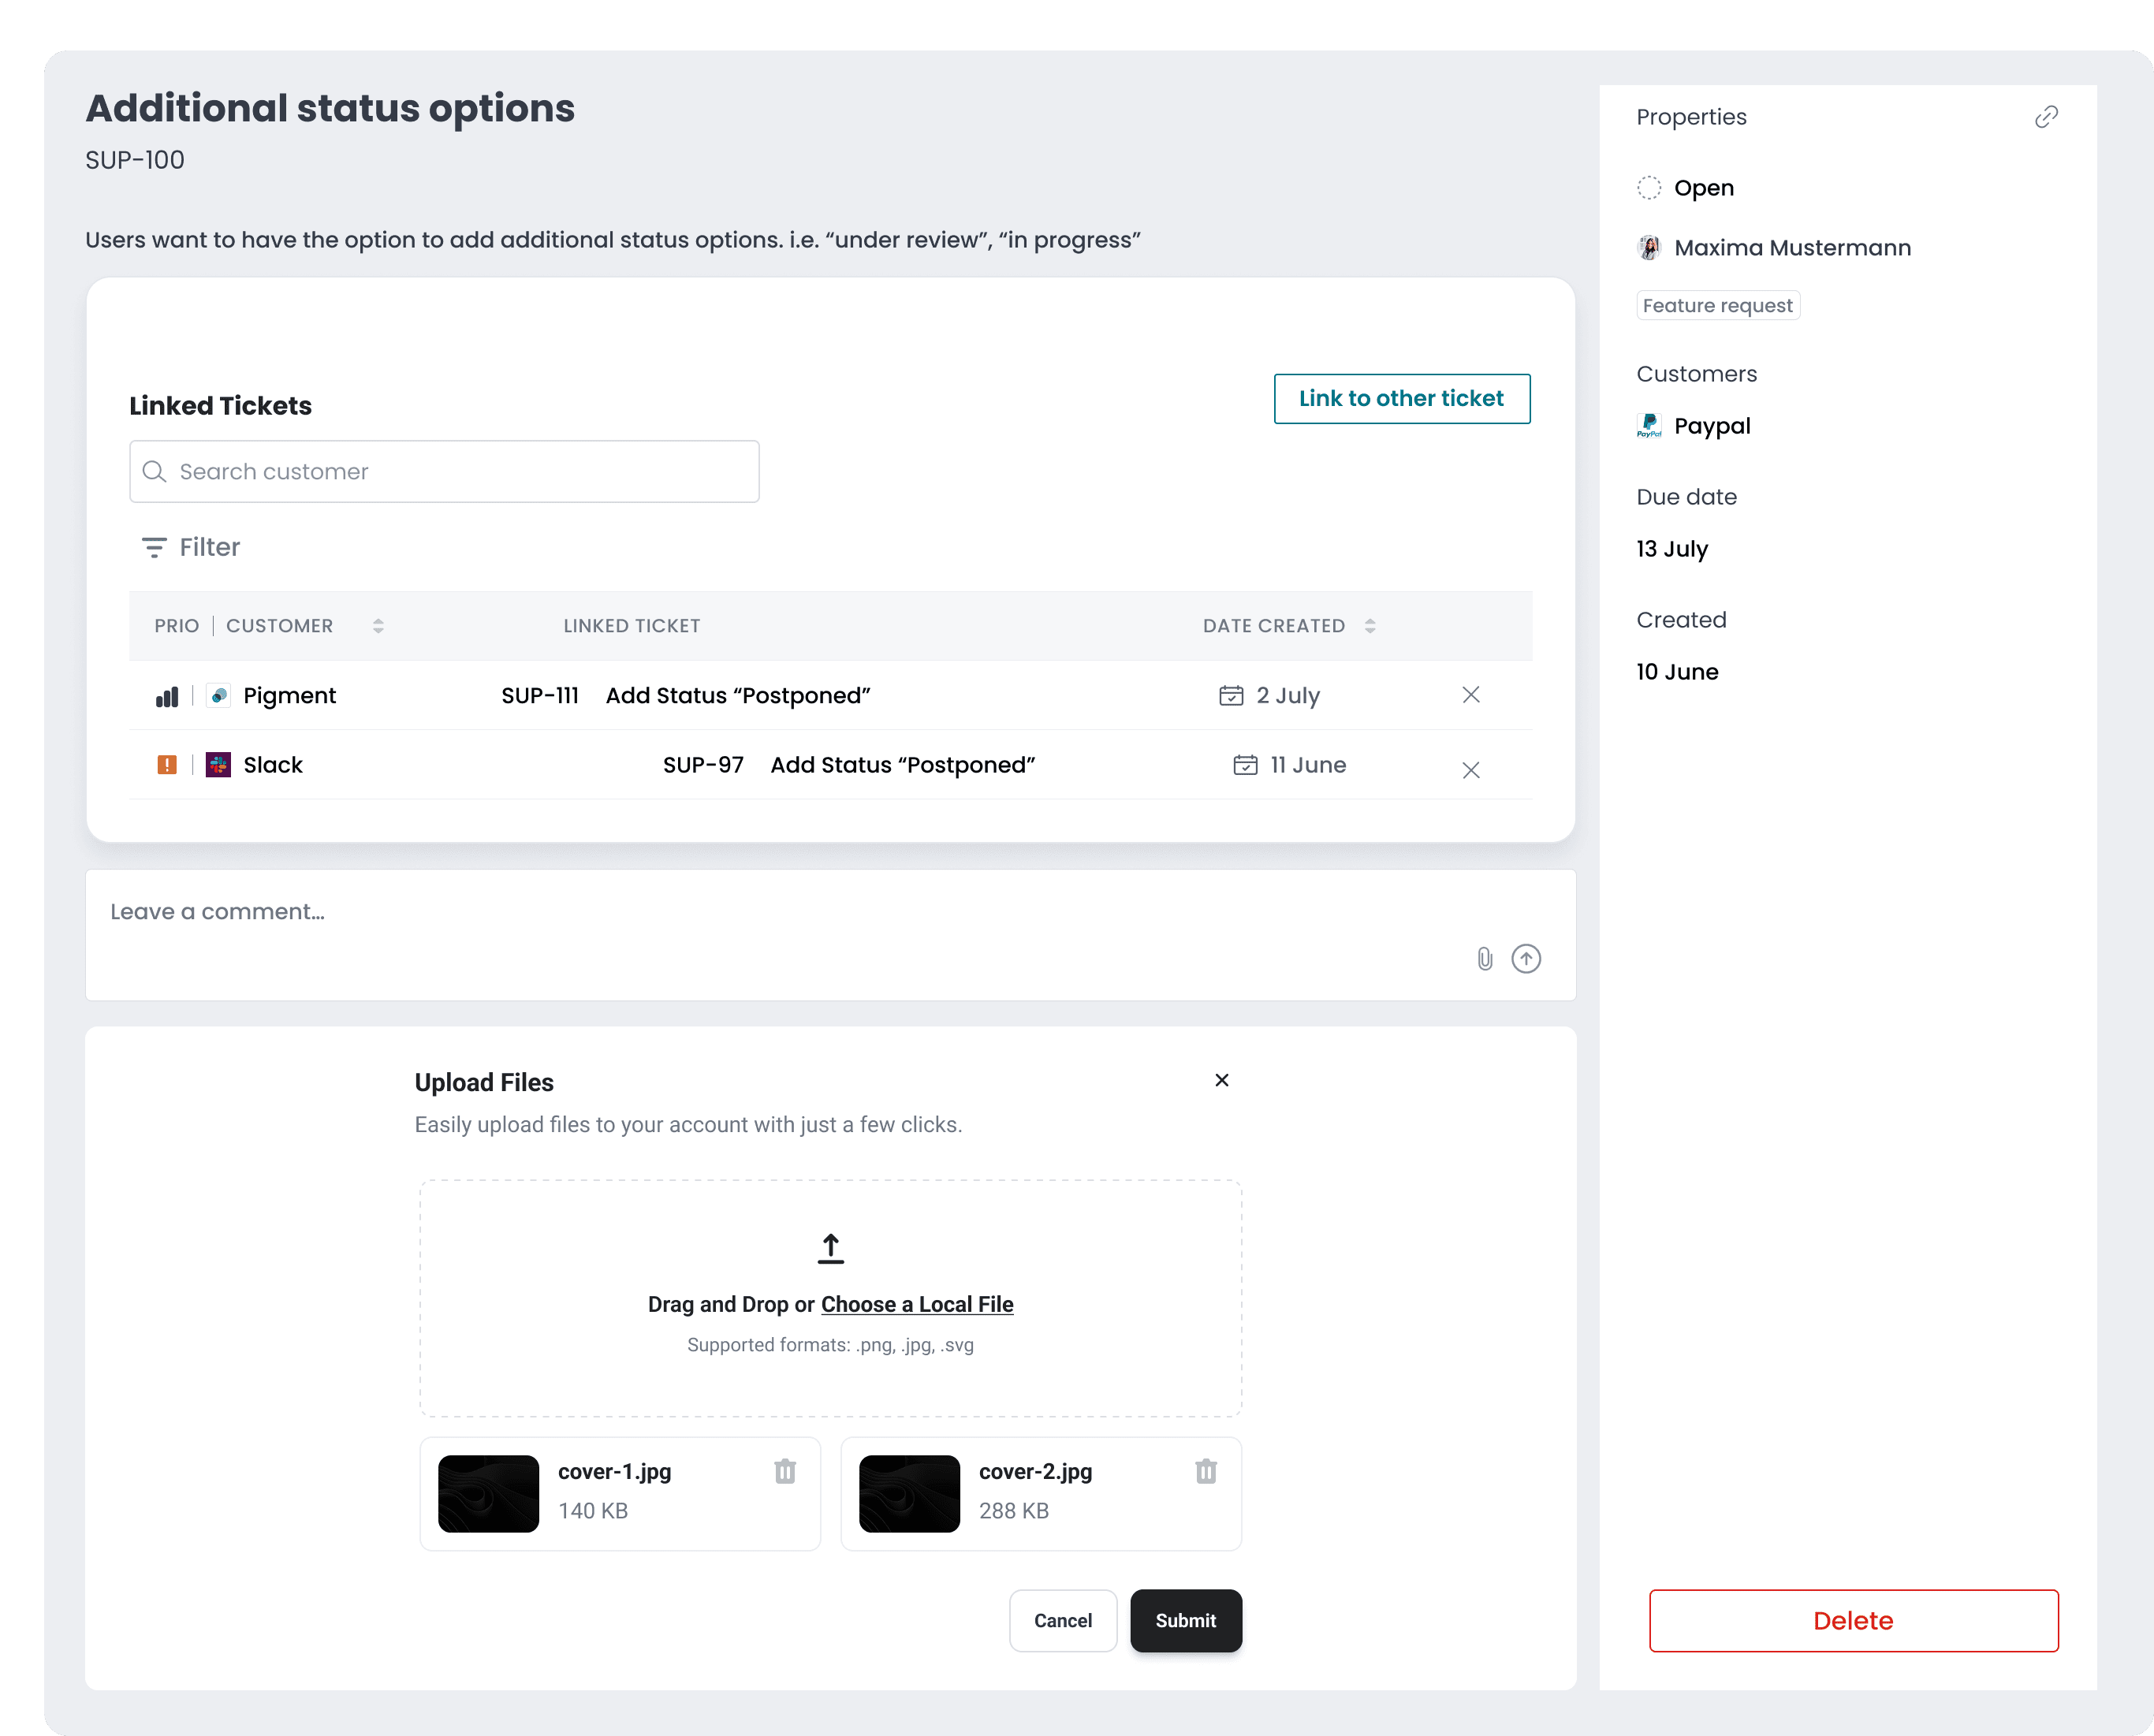Open the Filter options
This screenshot has height=1736, width=2154.
(x=191, y=547)
